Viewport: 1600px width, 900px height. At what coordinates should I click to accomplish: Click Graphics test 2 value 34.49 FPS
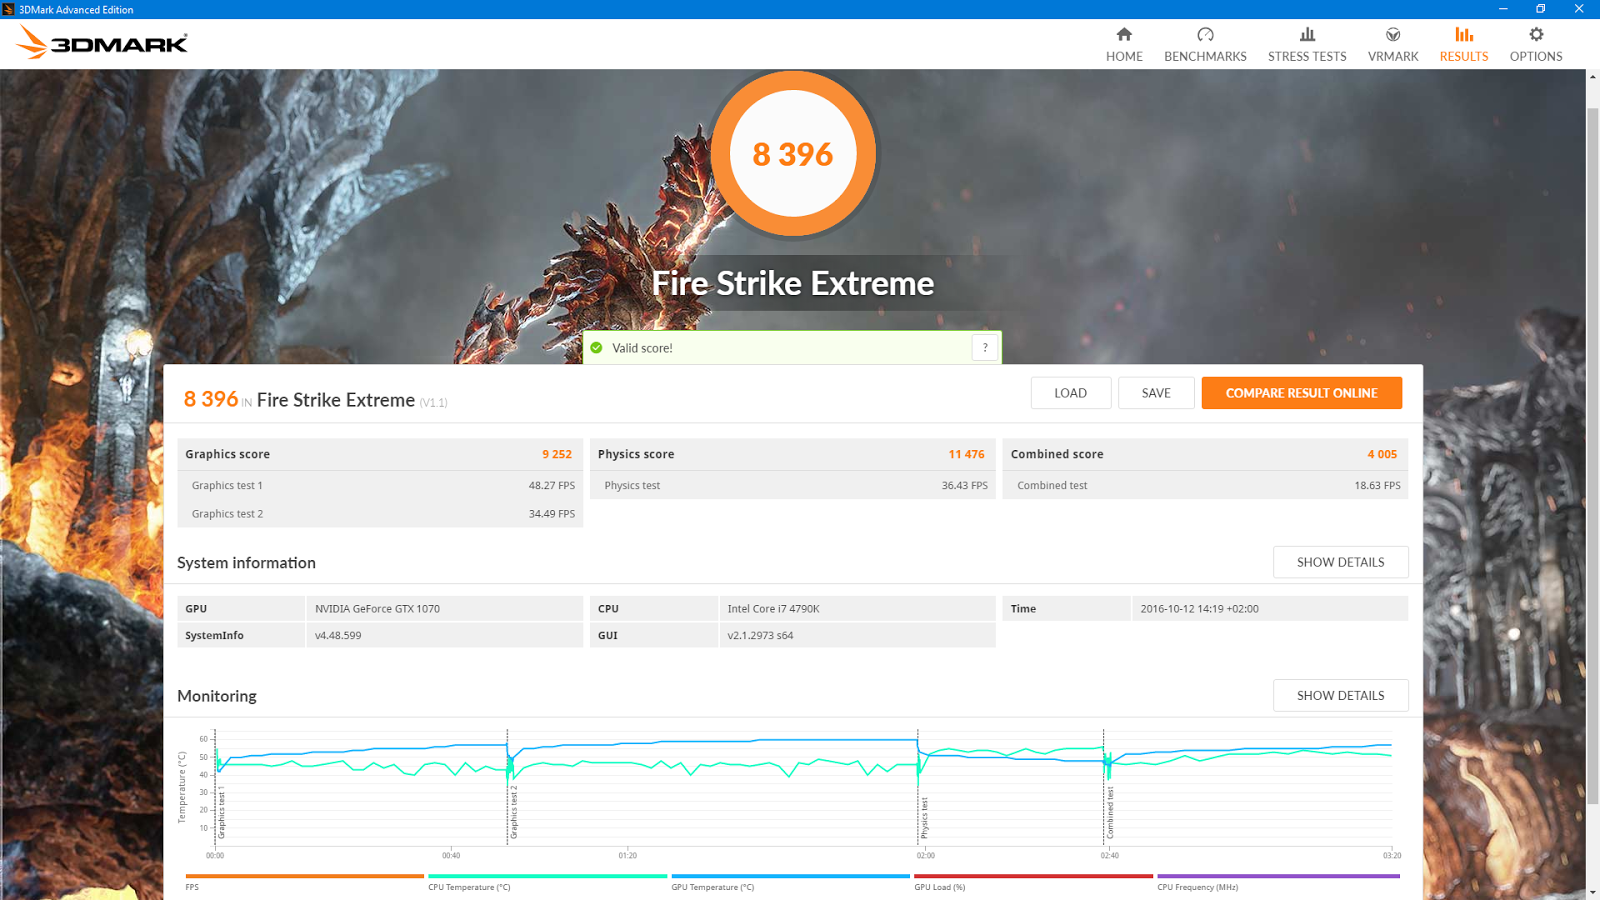click(x=552, y=514)
